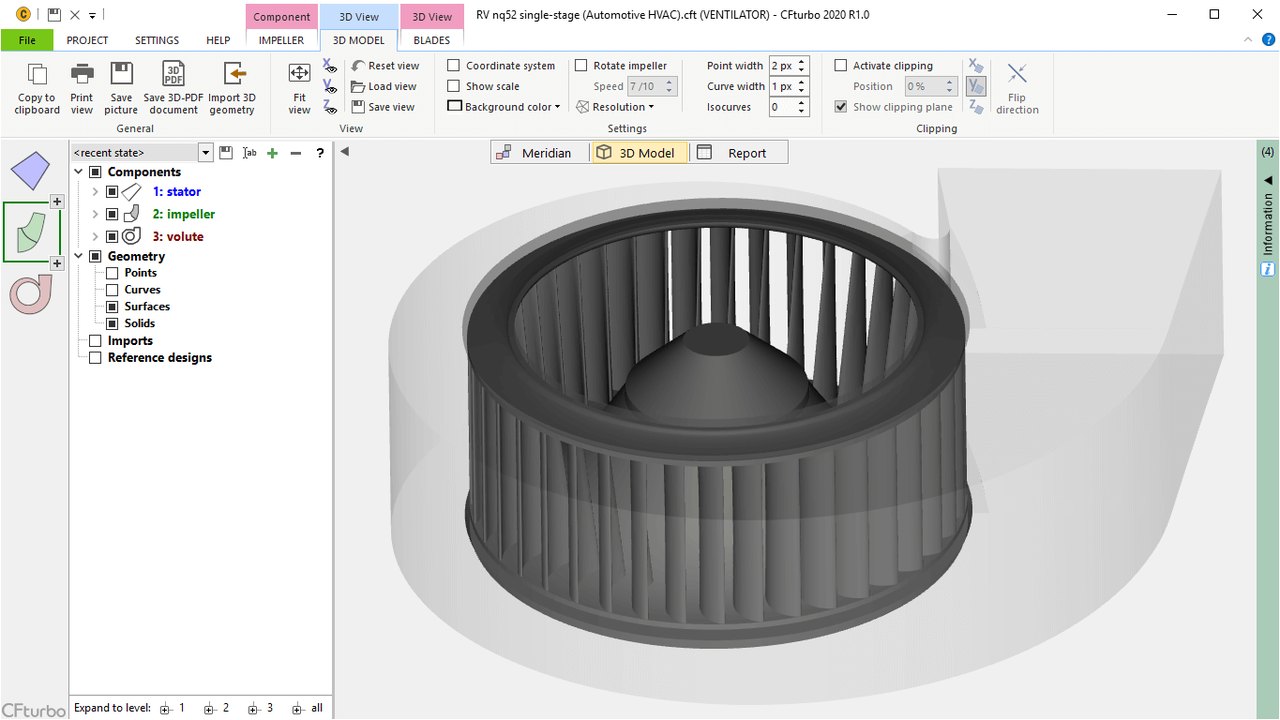Screen dimensions: 1280x720
Task: Open the File menu tab
Action: coord(27,40)
